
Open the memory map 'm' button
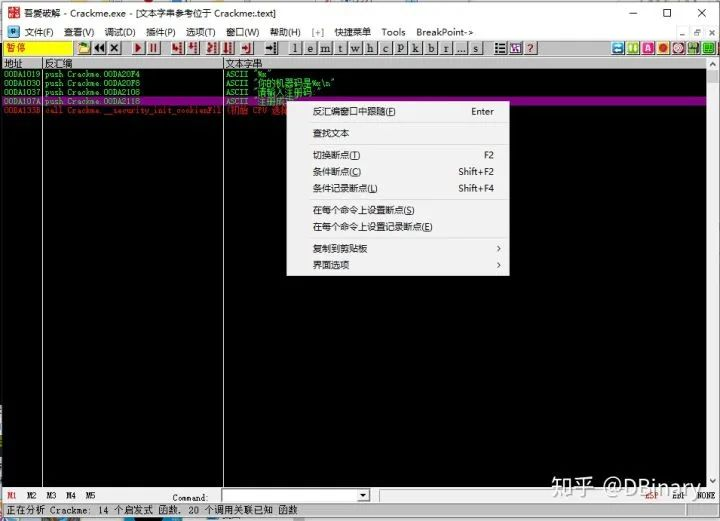[x=326, y=48]
